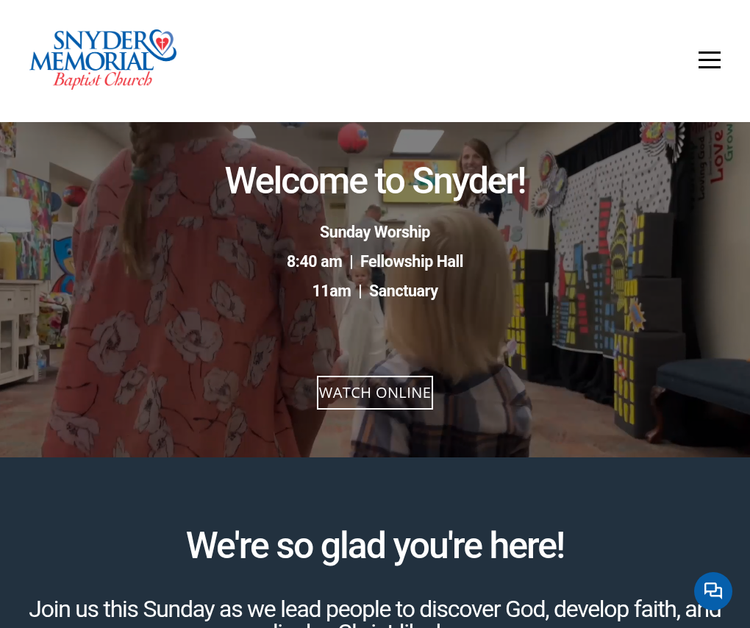Click 'We're so glad you're here!' heading
Viewport: 750px width, 628px height.
[375, 546]
